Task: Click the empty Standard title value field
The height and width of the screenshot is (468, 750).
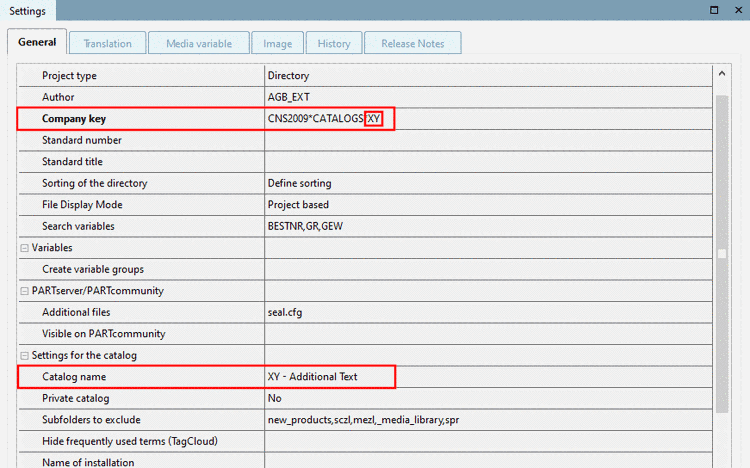Action: coord(488,162)
